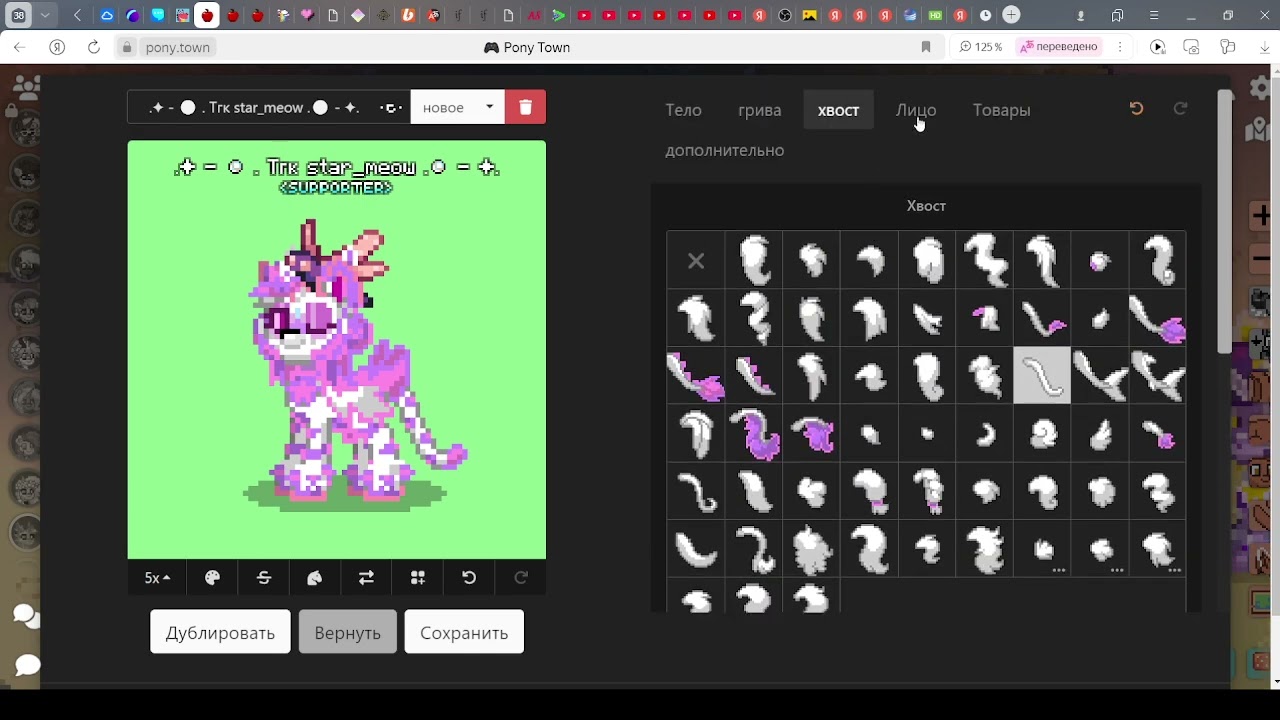Open the color palette tool under the preview
Viewport: 1280px width, 720px height.
tap(212, 578)
